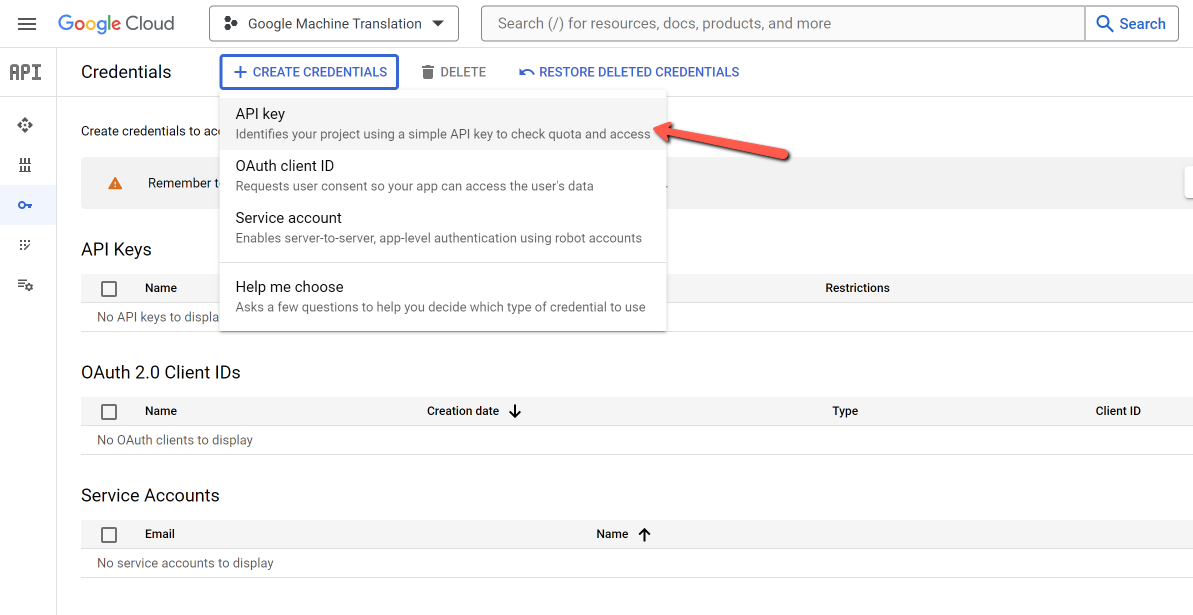Click the project selector dropdown arrow

438,24
